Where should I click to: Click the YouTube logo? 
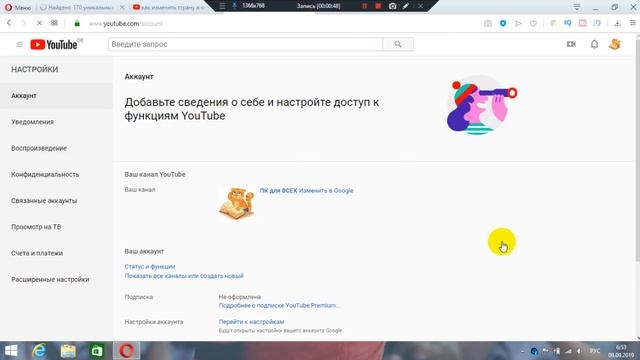(x=54, y=44)
